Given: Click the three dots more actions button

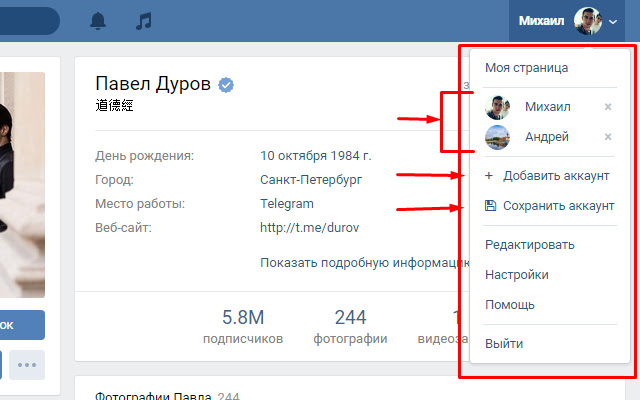Looking at the screenshot, I should click(x=27, y=365).
